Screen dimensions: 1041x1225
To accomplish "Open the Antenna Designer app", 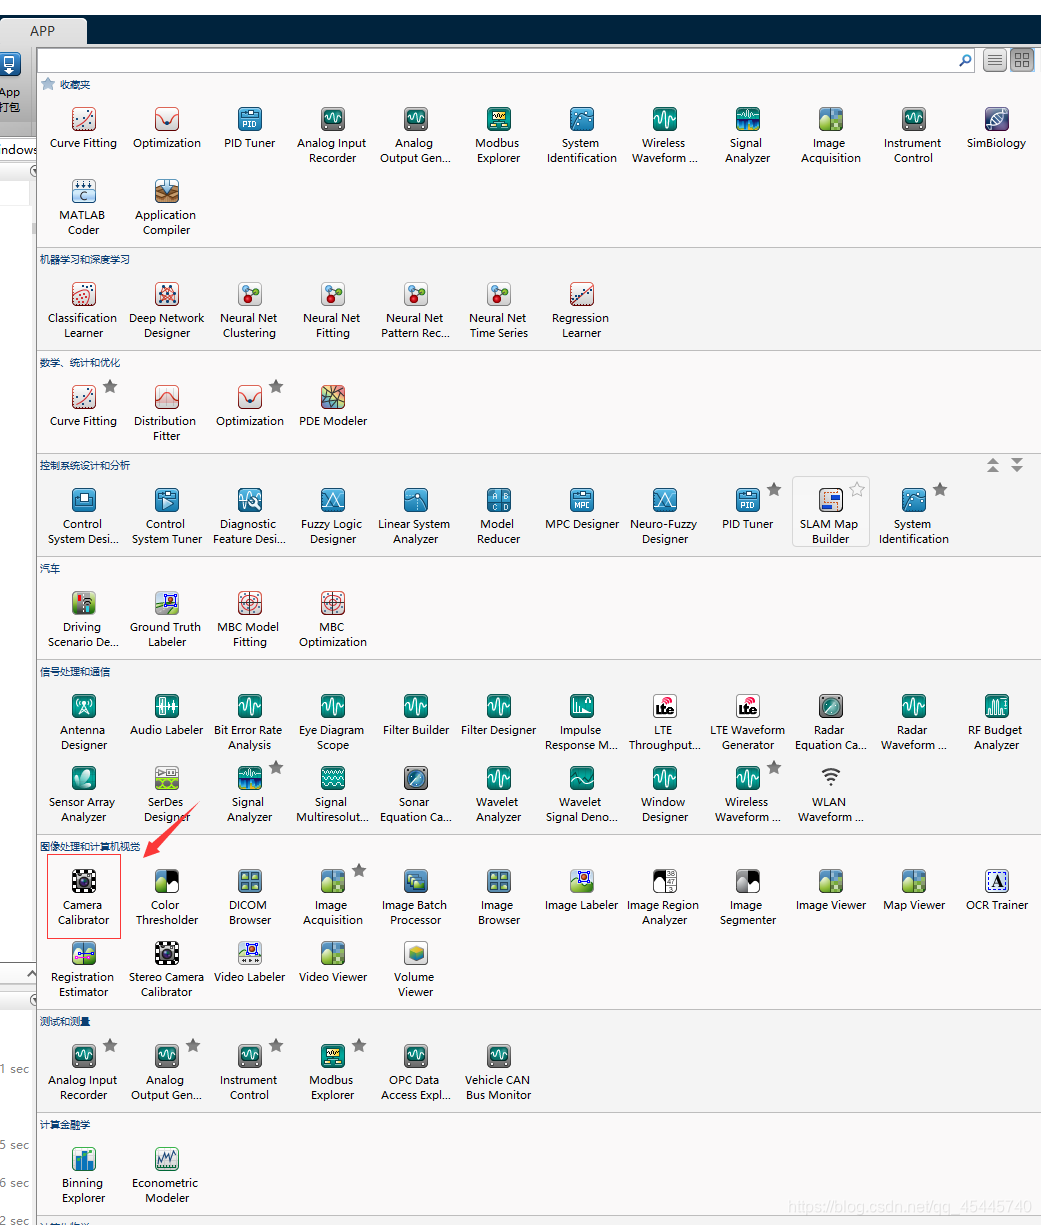I will pyautogui.click(x=84, y=721).
